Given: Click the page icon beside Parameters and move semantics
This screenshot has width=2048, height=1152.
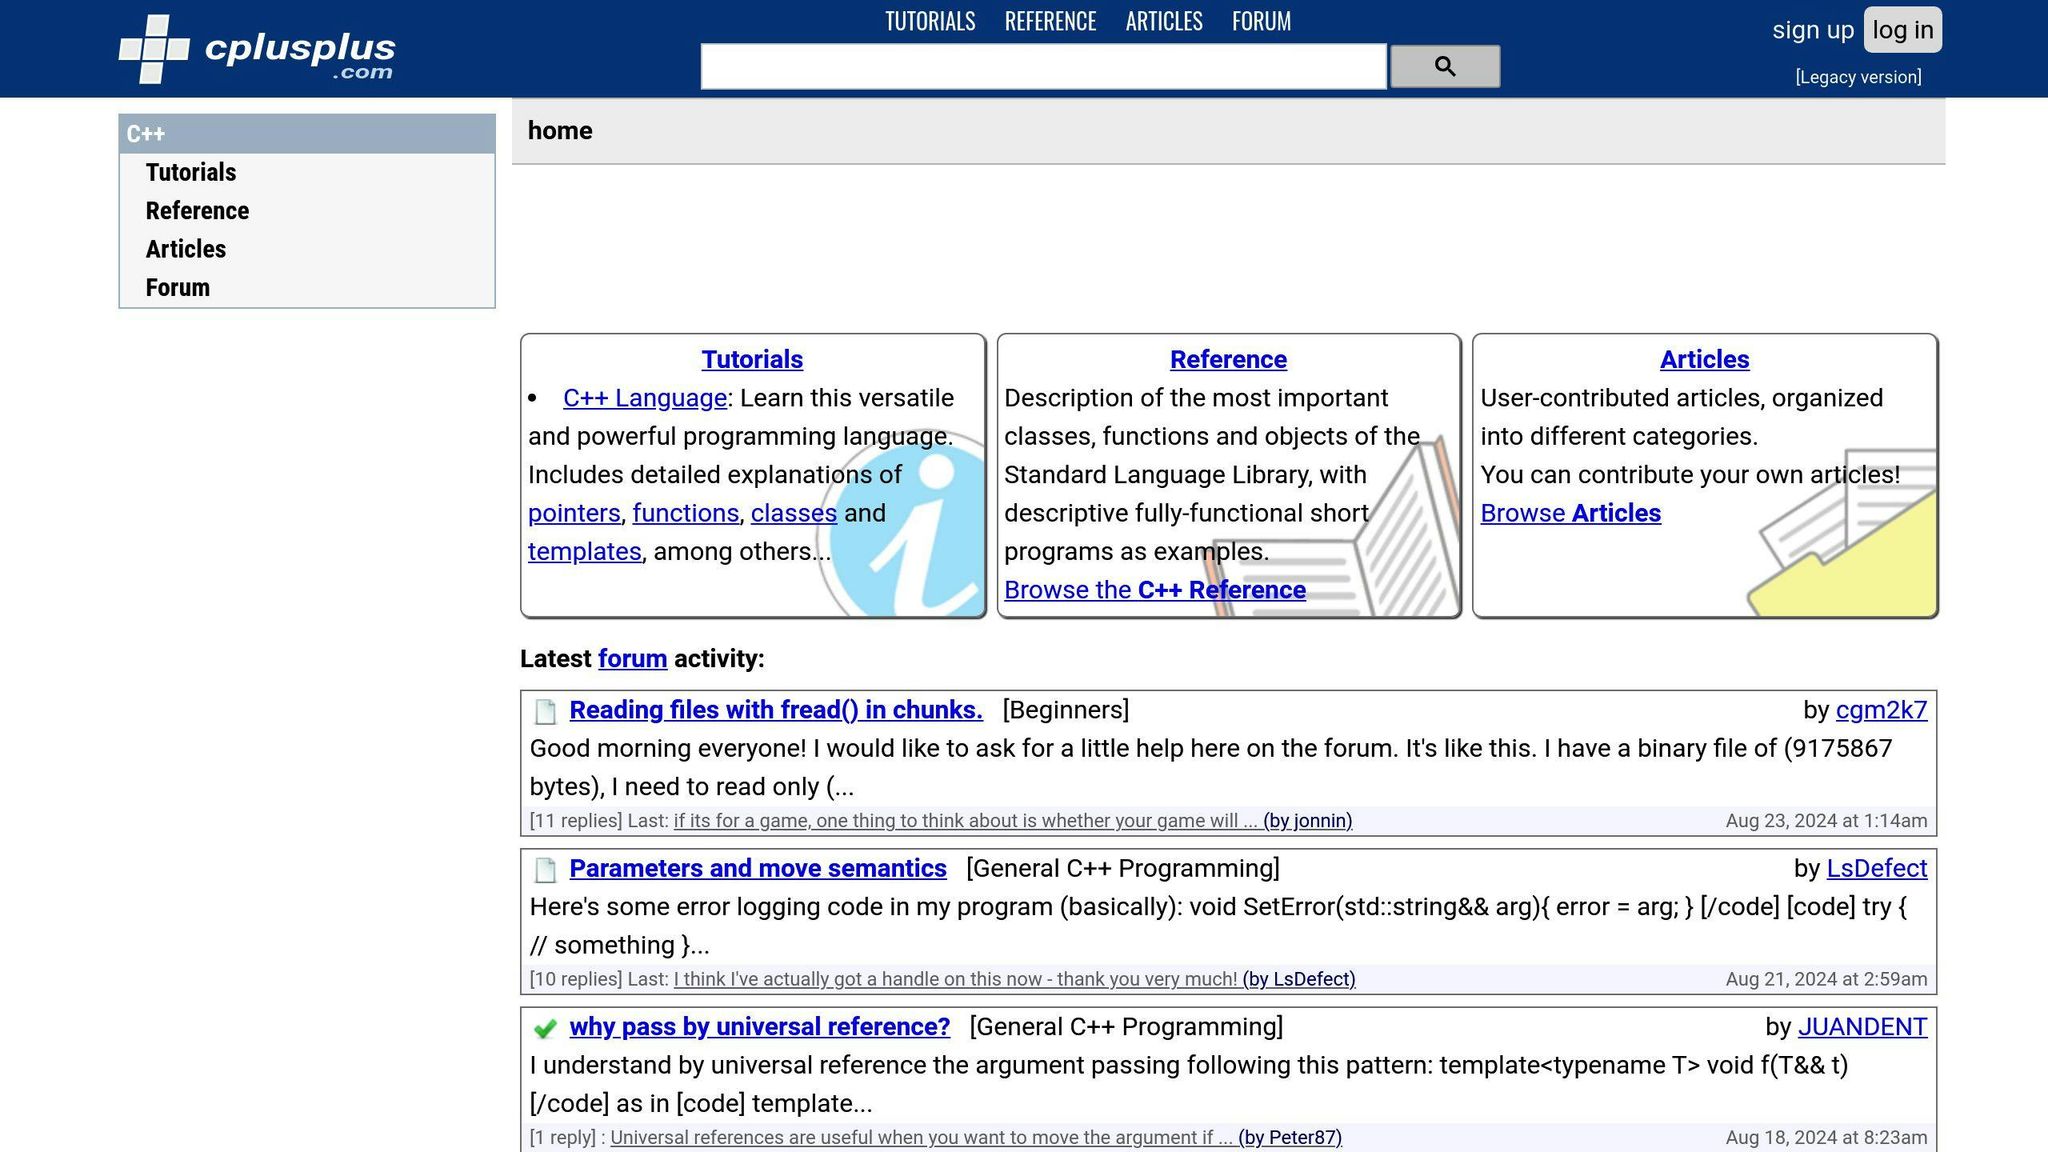Looking at the screenshot, I should tap(545, 870).
